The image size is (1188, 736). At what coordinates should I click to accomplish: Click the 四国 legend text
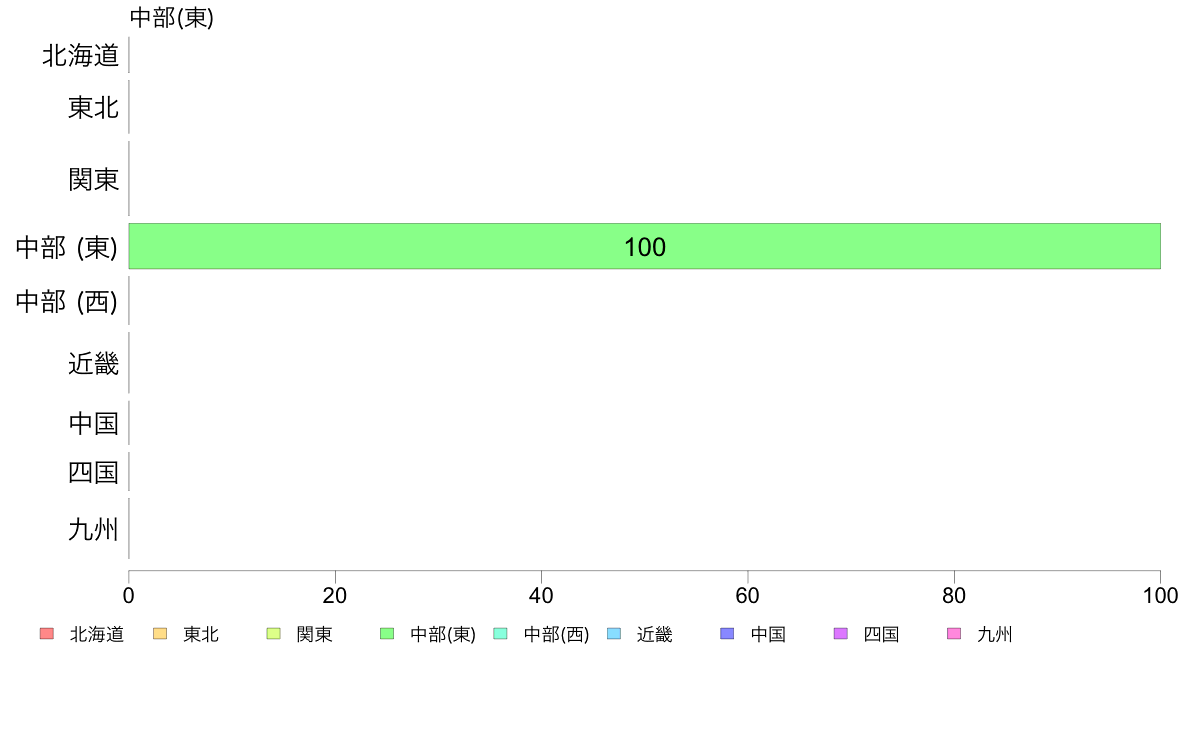tap(881, 634)
